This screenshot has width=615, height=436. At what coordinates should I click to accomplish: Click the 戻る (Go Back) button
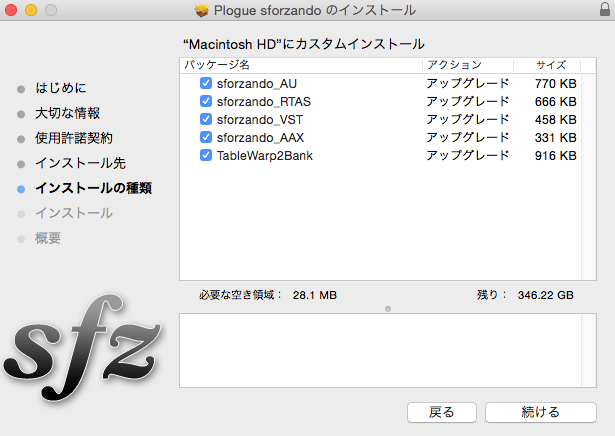(442, 412)
